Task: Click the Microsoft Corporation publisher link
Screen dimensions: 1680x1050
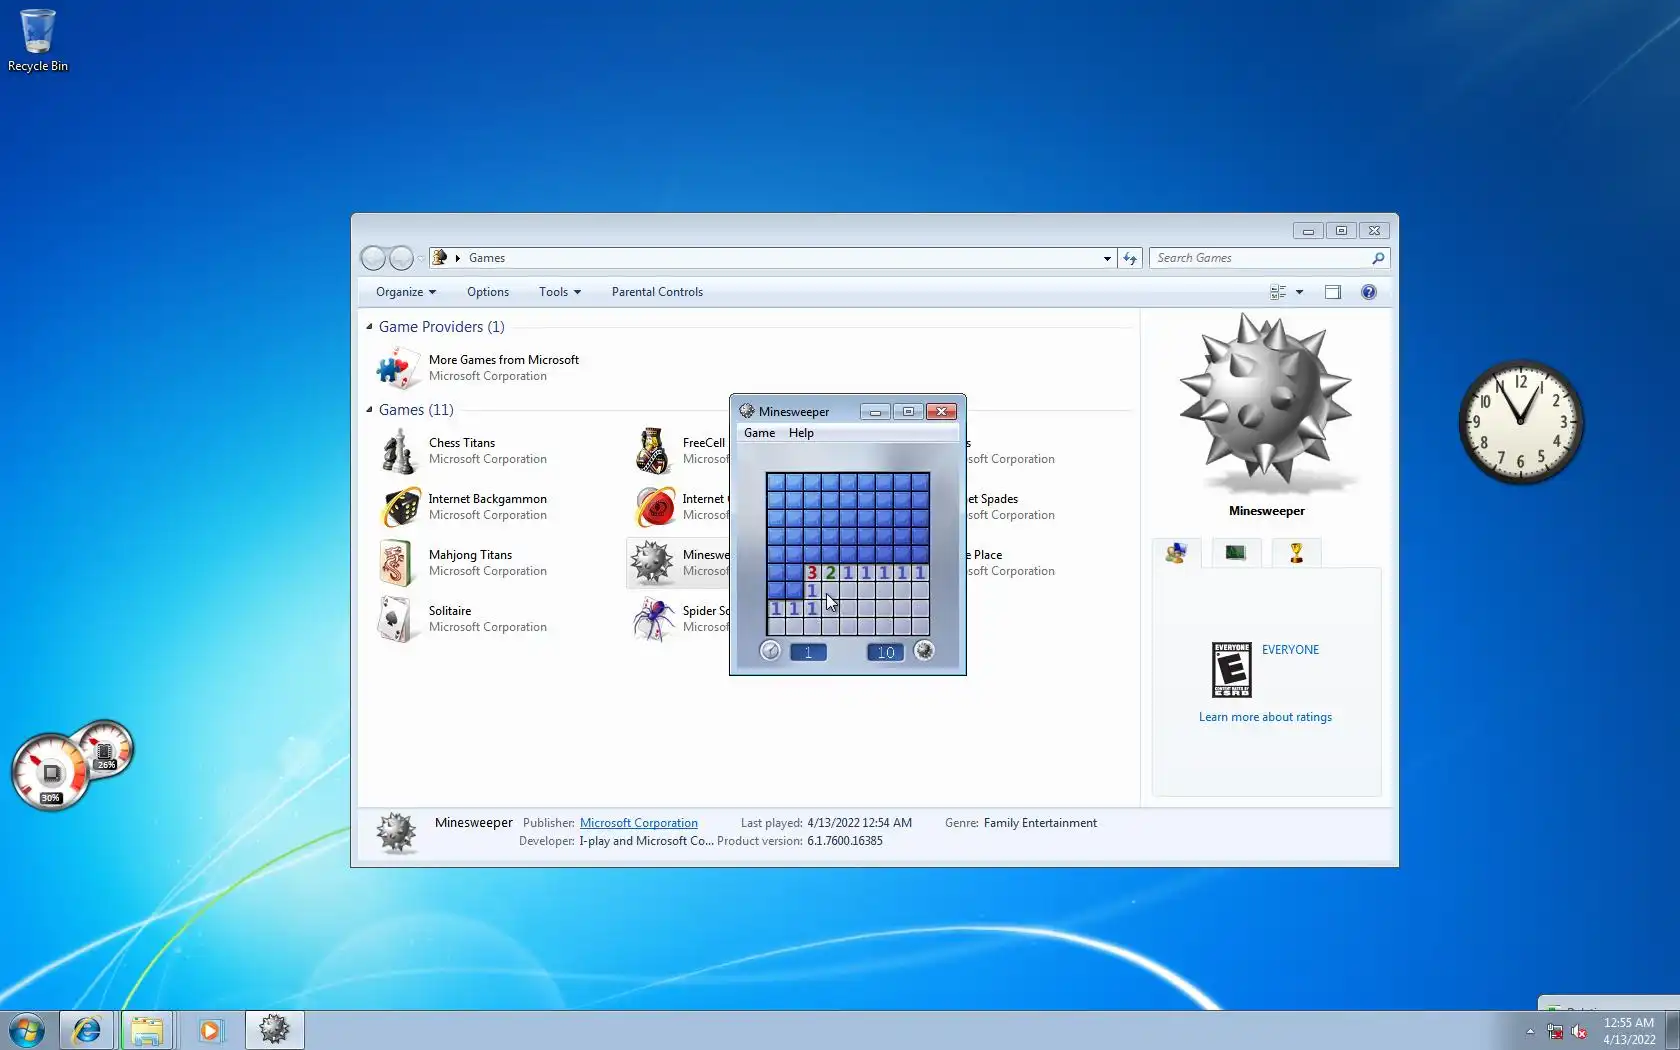Action: [639, 823]
